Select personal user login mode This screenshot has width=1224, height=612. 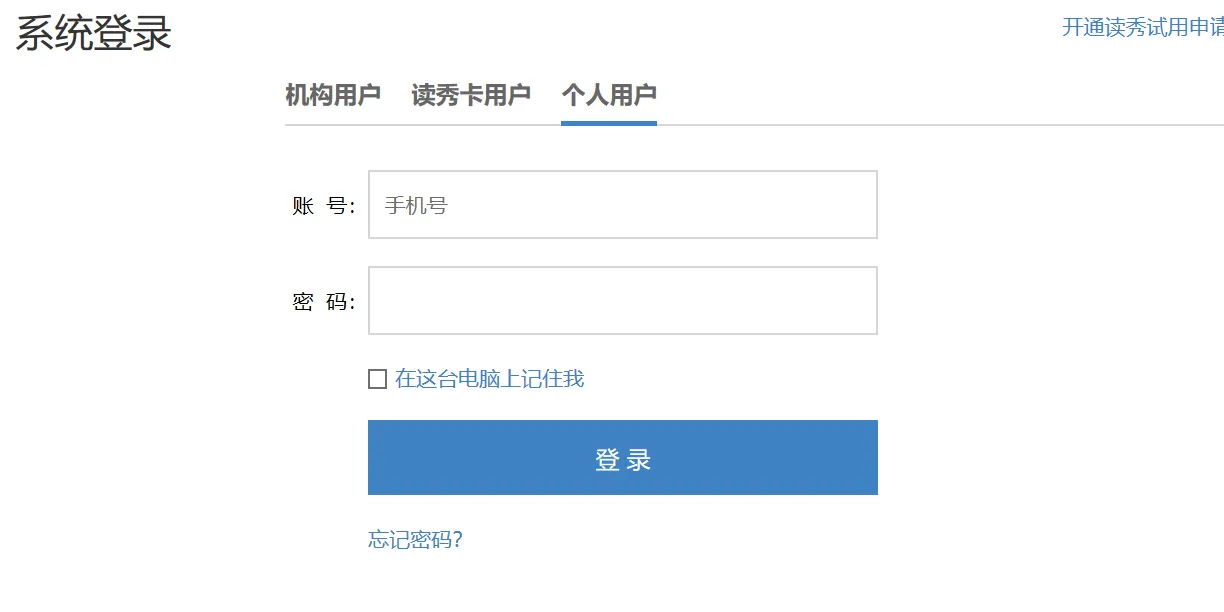click(x=608, y=93)
